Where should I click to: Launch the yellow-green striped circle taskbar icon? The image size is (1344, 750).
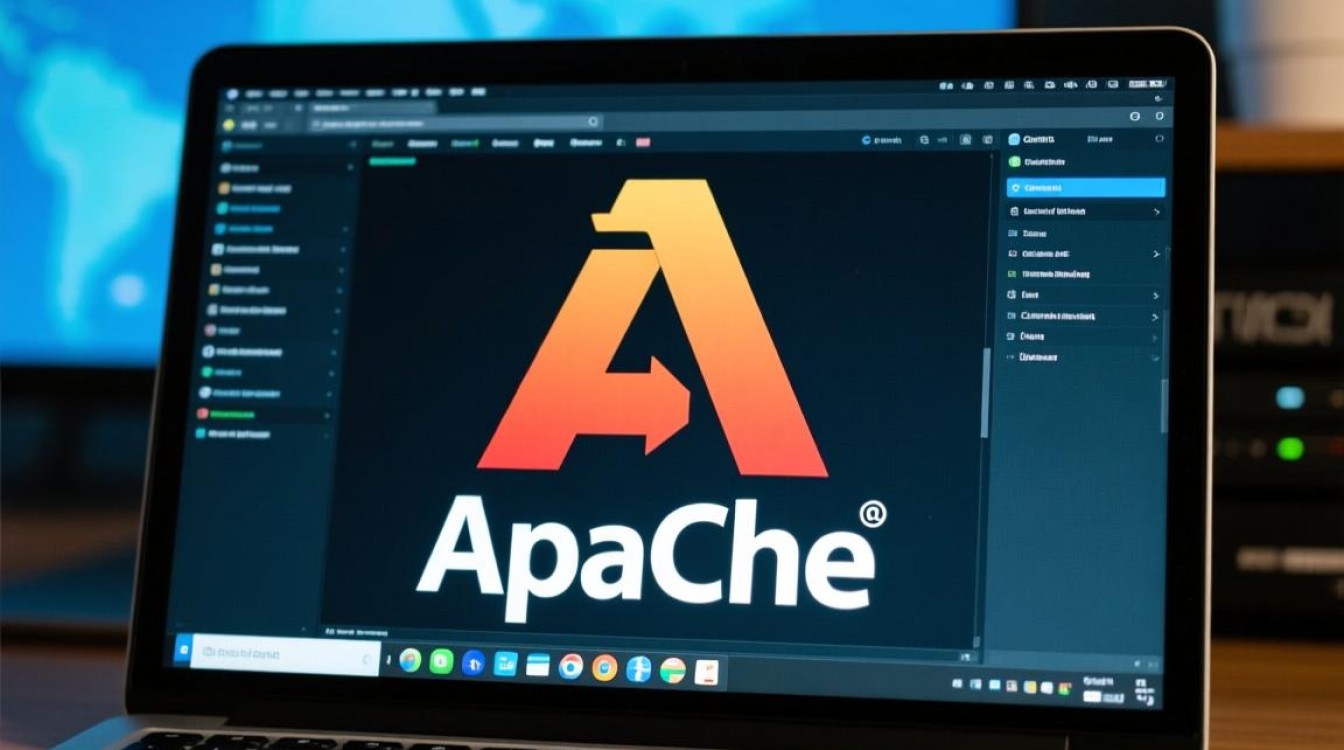(673, 670)
